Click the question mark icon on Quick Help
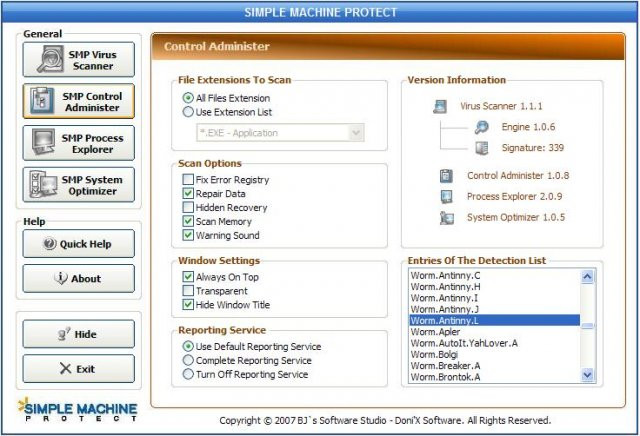 click(50, 243)
